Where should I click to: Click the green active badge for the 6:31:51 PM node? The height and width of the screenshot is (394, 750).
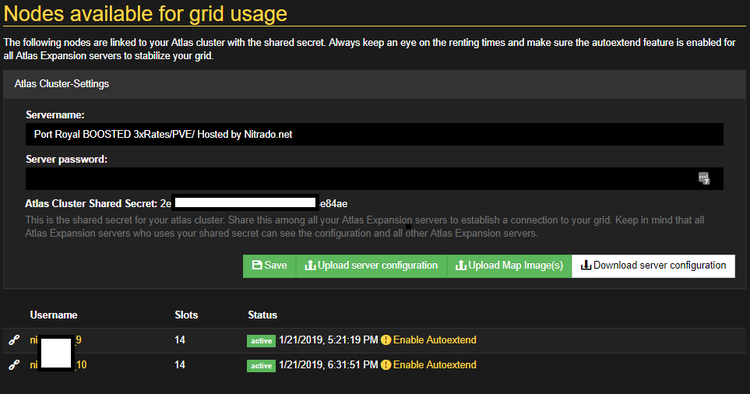261,365
